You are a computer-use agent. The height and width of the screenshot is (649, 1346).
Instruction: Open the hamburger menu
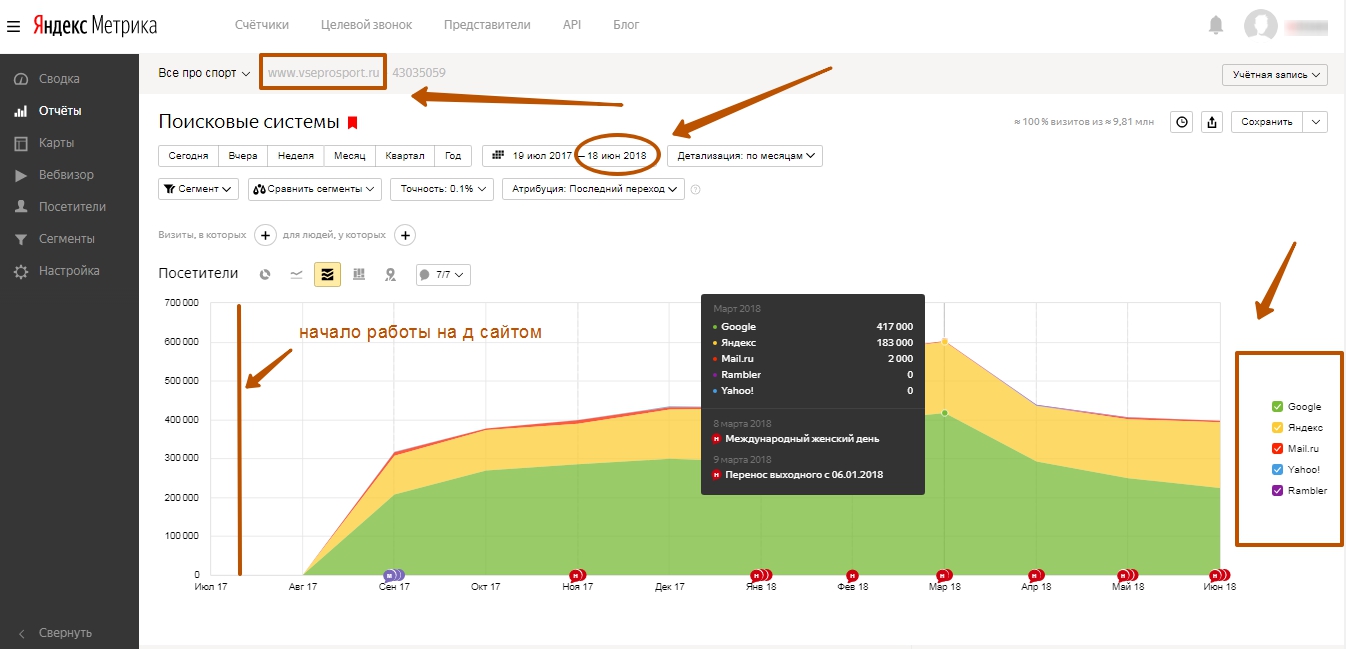click(x=13, y=25)
